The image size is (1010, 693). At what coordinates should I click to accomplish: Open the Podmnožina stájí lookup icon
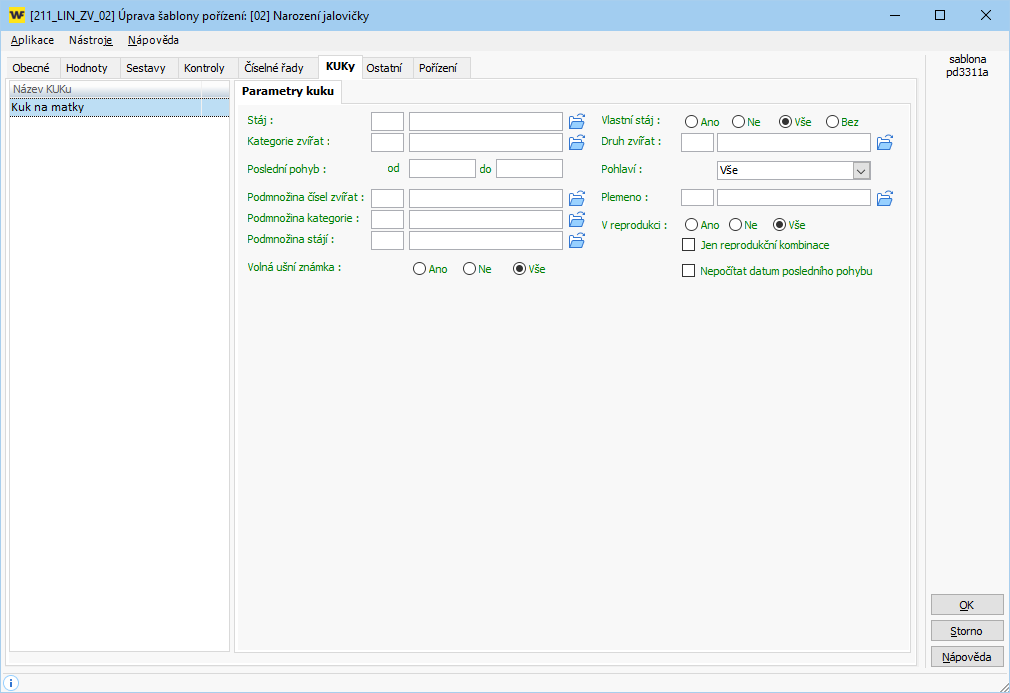pyautogui.click(x=577, y=240)
